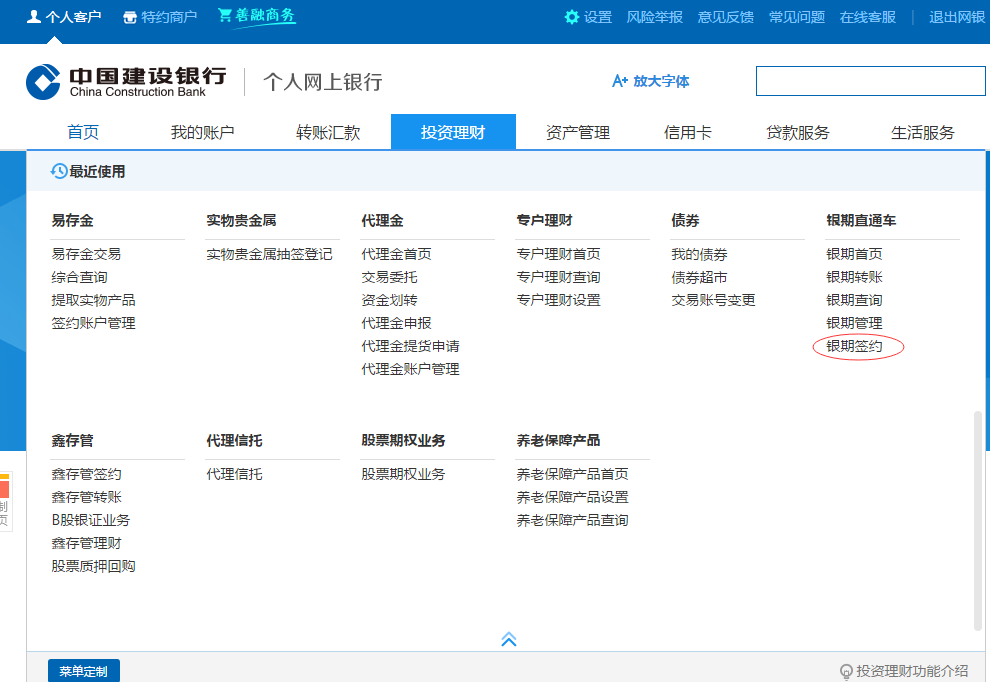Open the 转账汇款 tab
Image resolution: width=990 pixels, height=682 pixels.
click(x=328, y=132)
